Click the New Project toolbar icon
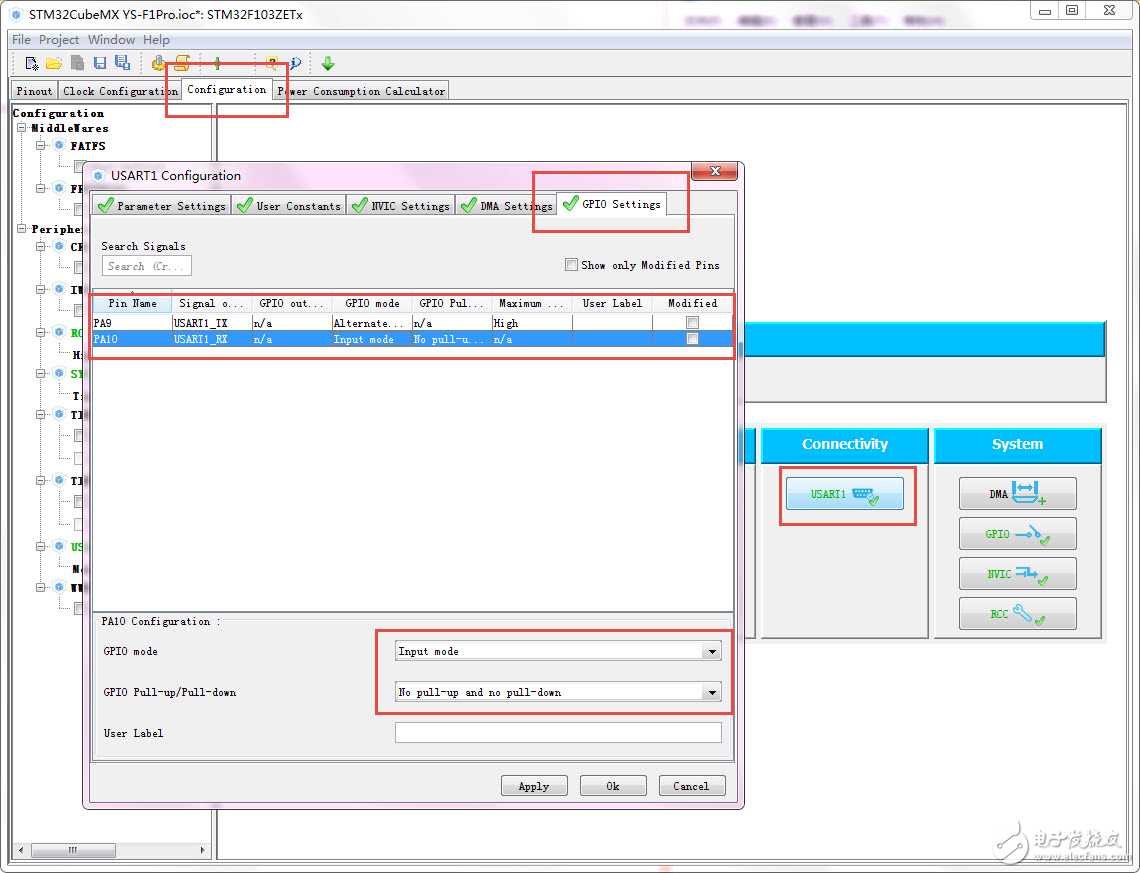 [x=31, y=63]
